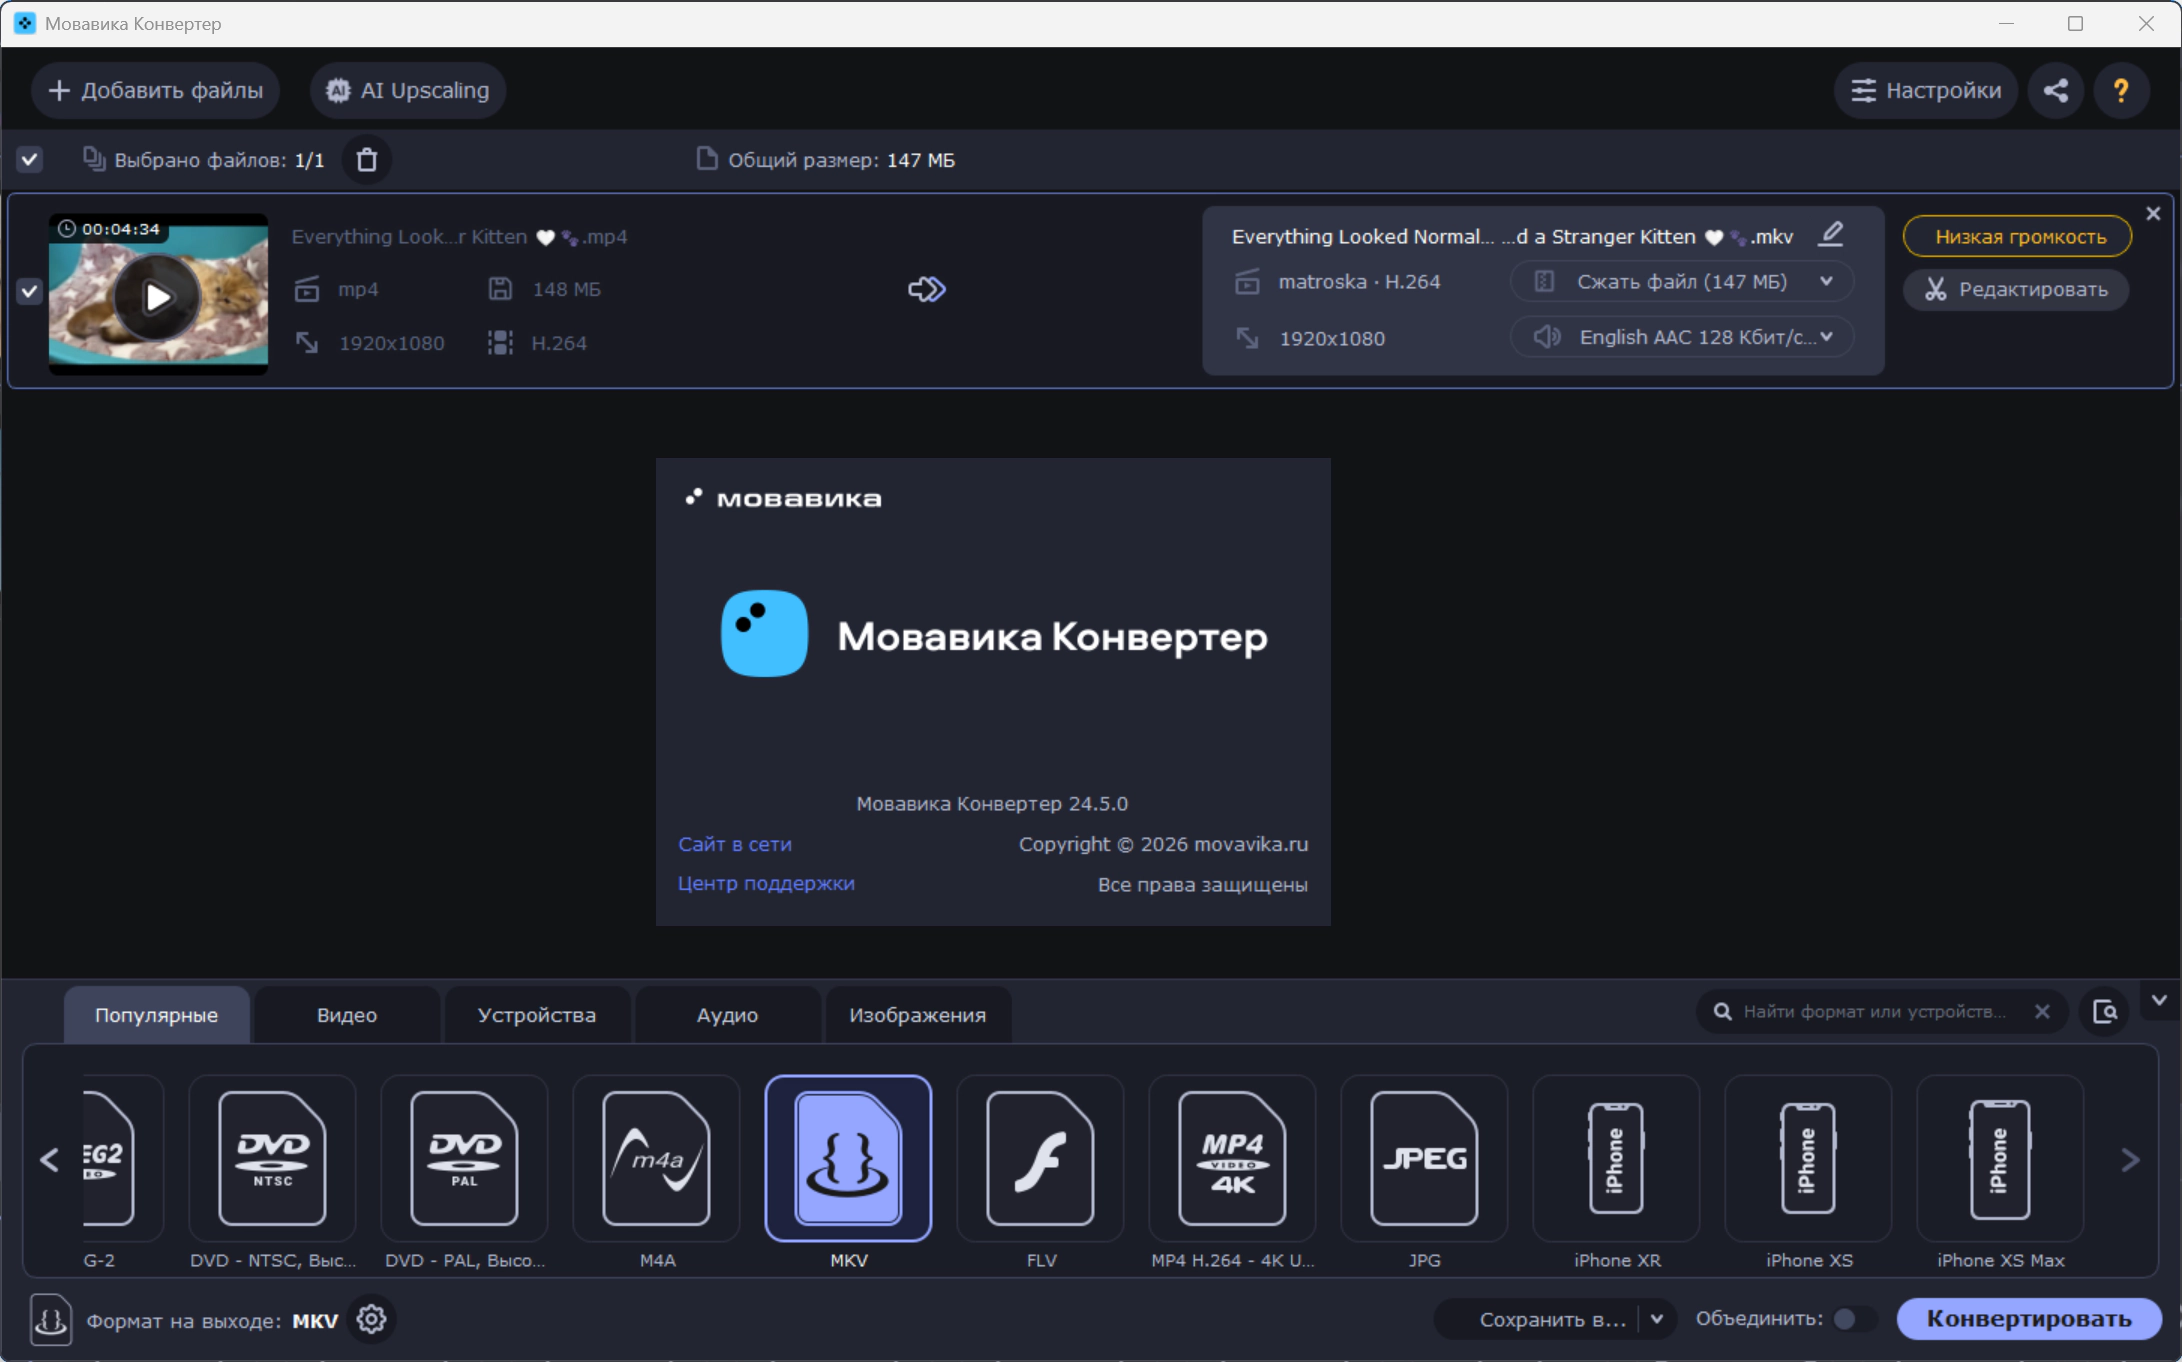Click the output filename ending in .mkv

click(x=1512, y=237)
